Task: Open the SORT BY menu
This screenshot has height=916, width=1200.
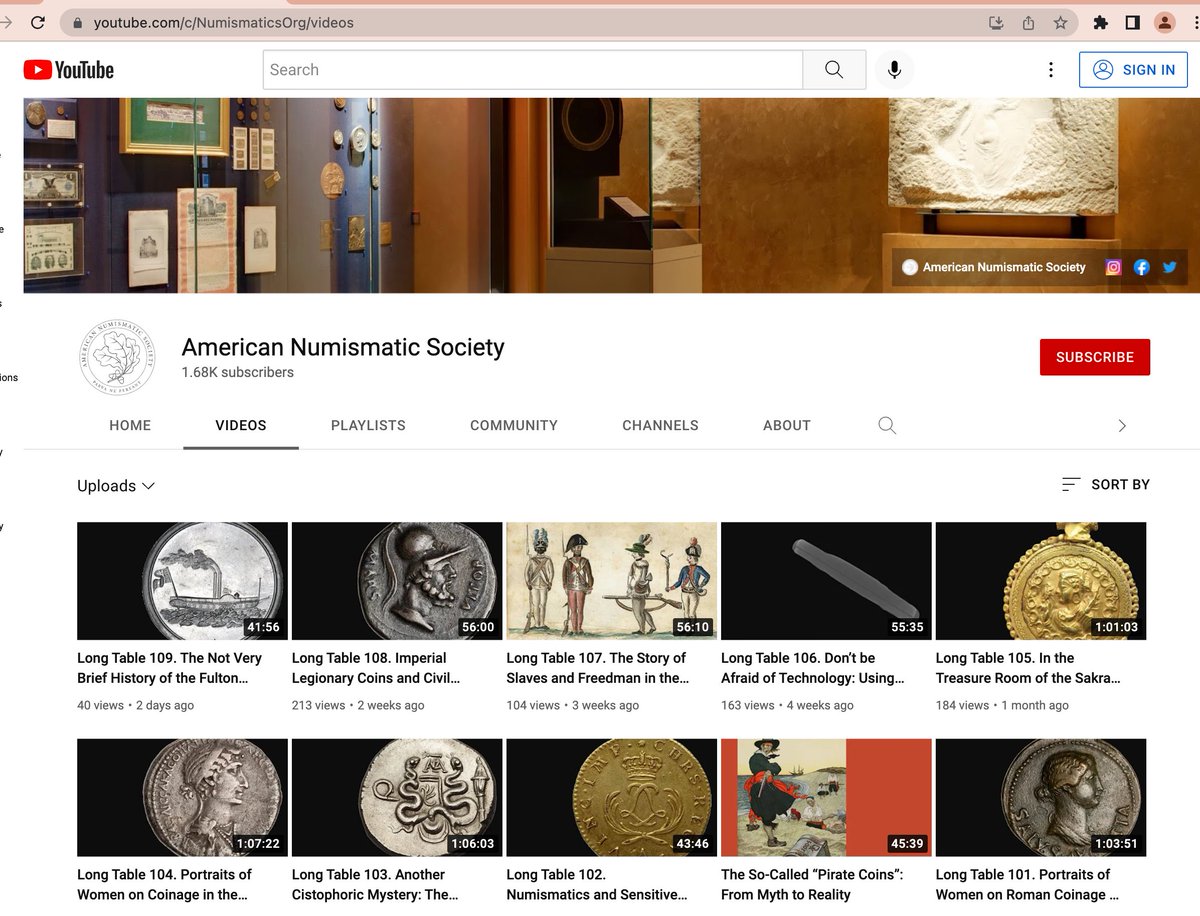Action: tap(1106, 484)
